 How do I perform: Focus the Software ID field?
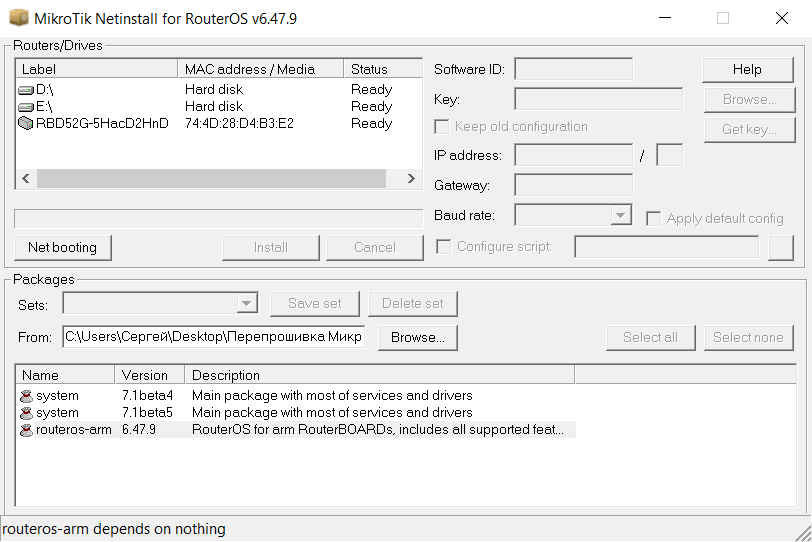point(573,69)
